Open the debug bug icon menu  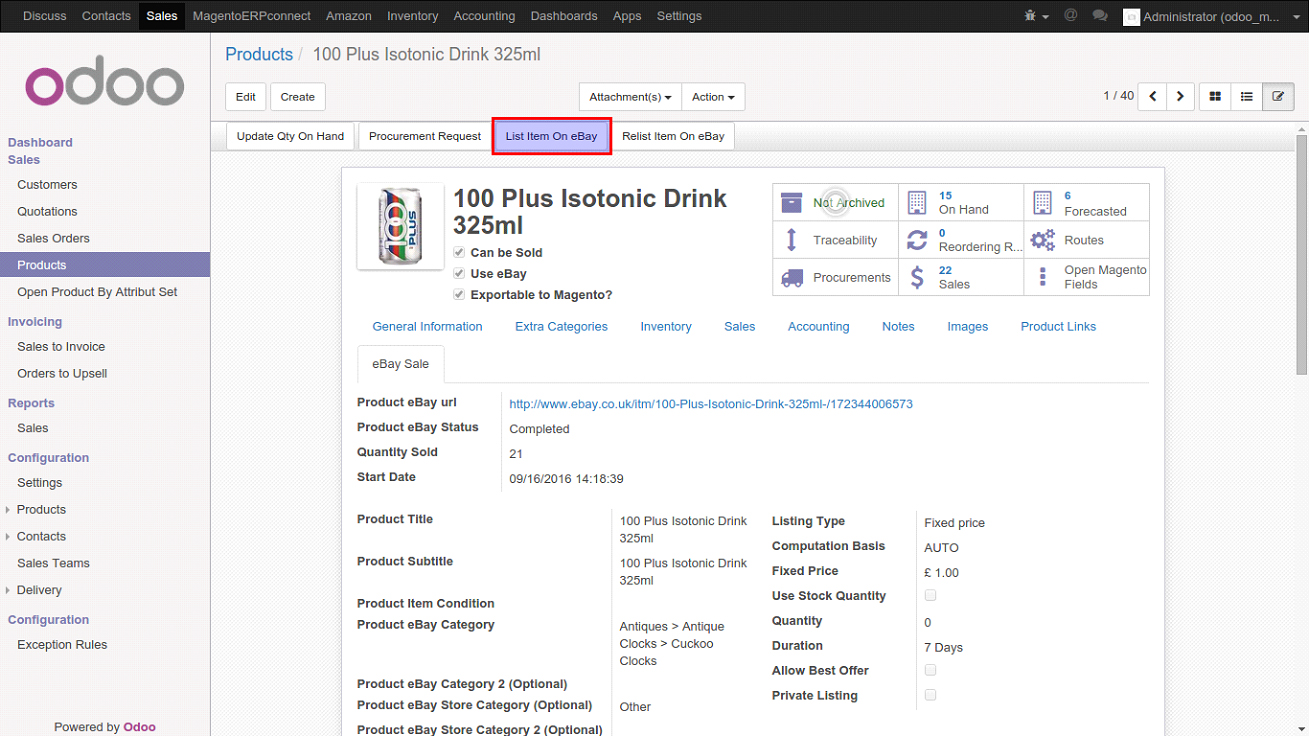[1036, 16]
